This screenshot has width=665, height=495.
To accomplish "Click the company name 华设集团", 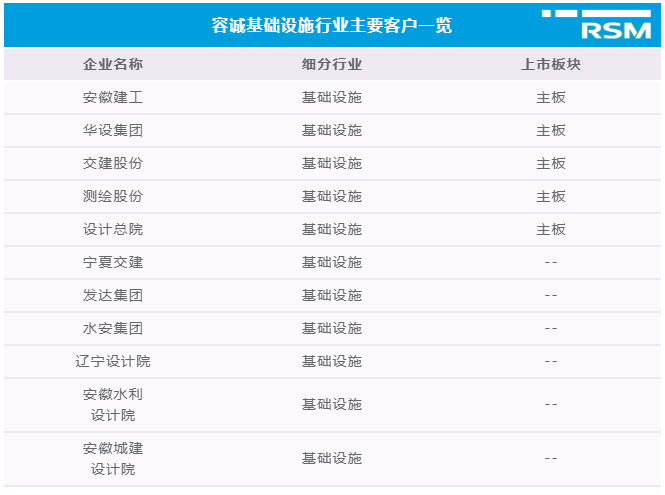I will 113,131.
